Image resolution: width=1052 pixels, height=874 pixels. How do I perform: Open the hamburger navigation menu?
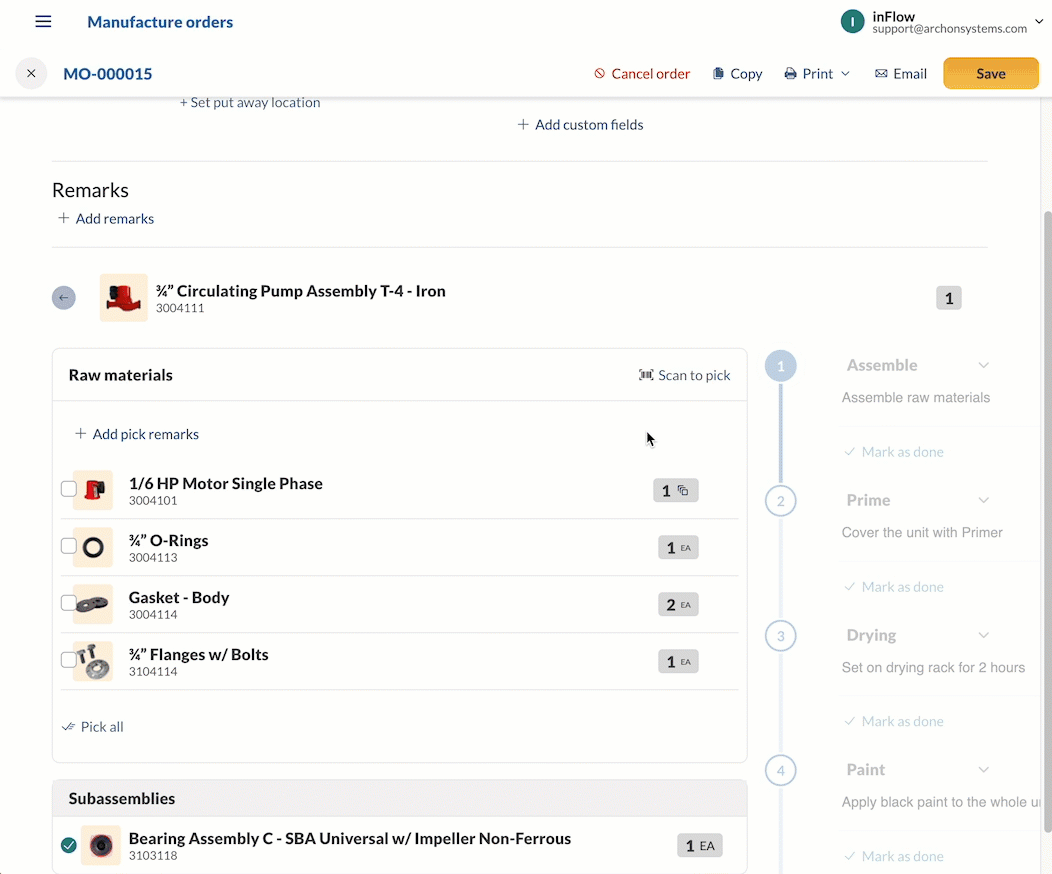pyautogui.click(x=43, y=21)
